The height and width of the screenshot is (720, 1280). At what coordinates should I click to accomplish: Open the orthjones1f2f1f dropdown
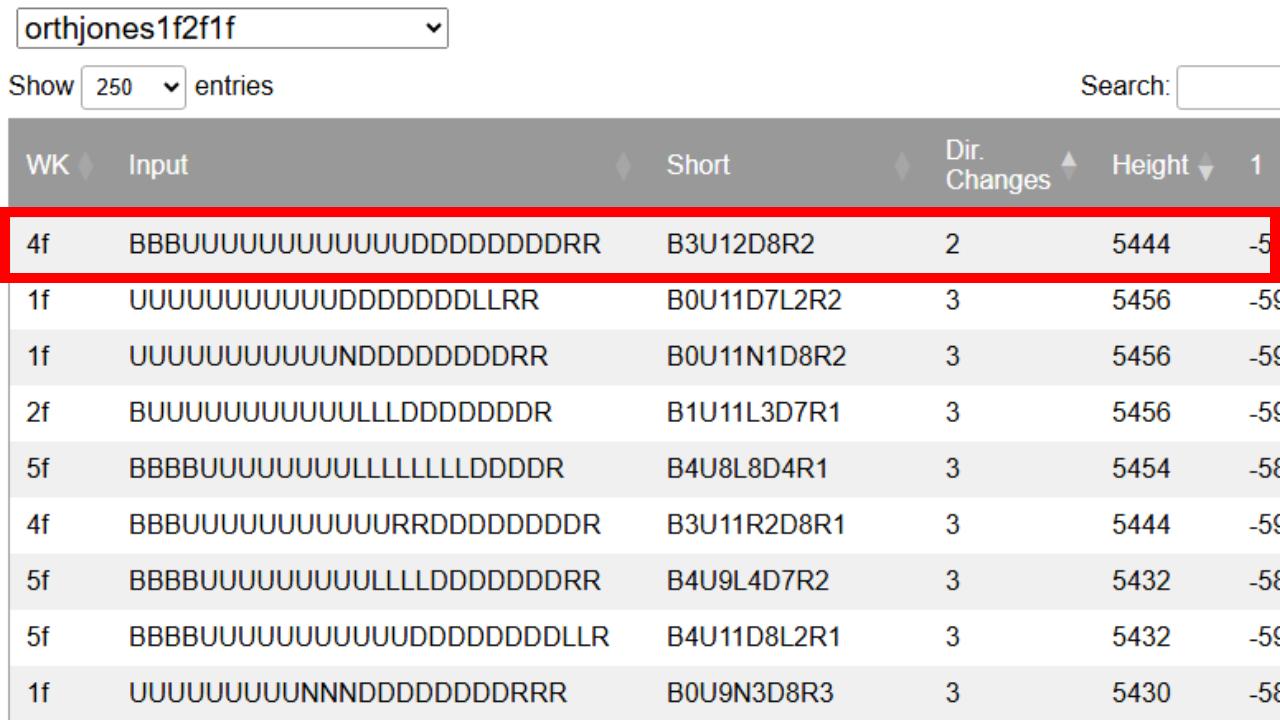tap(232, 28)
